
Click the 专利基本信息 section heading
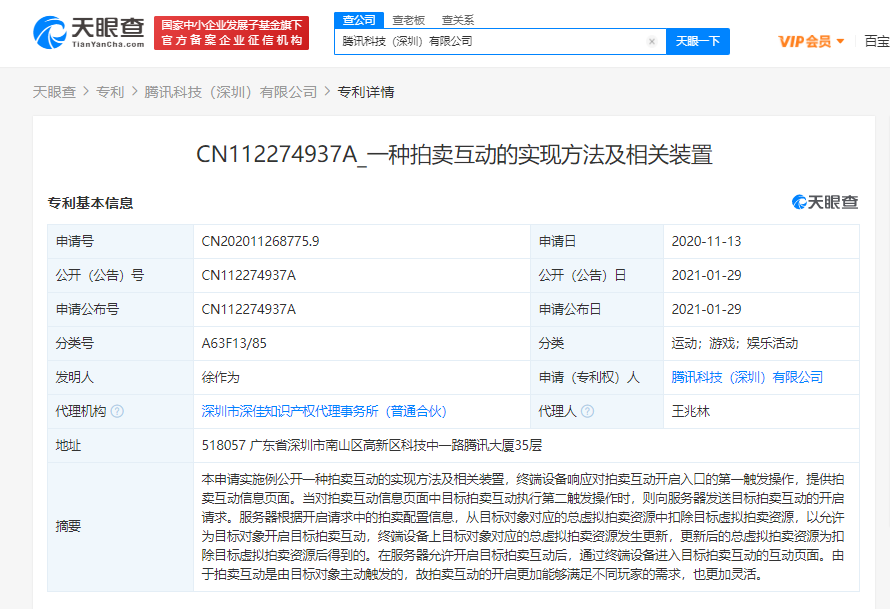[90, 203]
